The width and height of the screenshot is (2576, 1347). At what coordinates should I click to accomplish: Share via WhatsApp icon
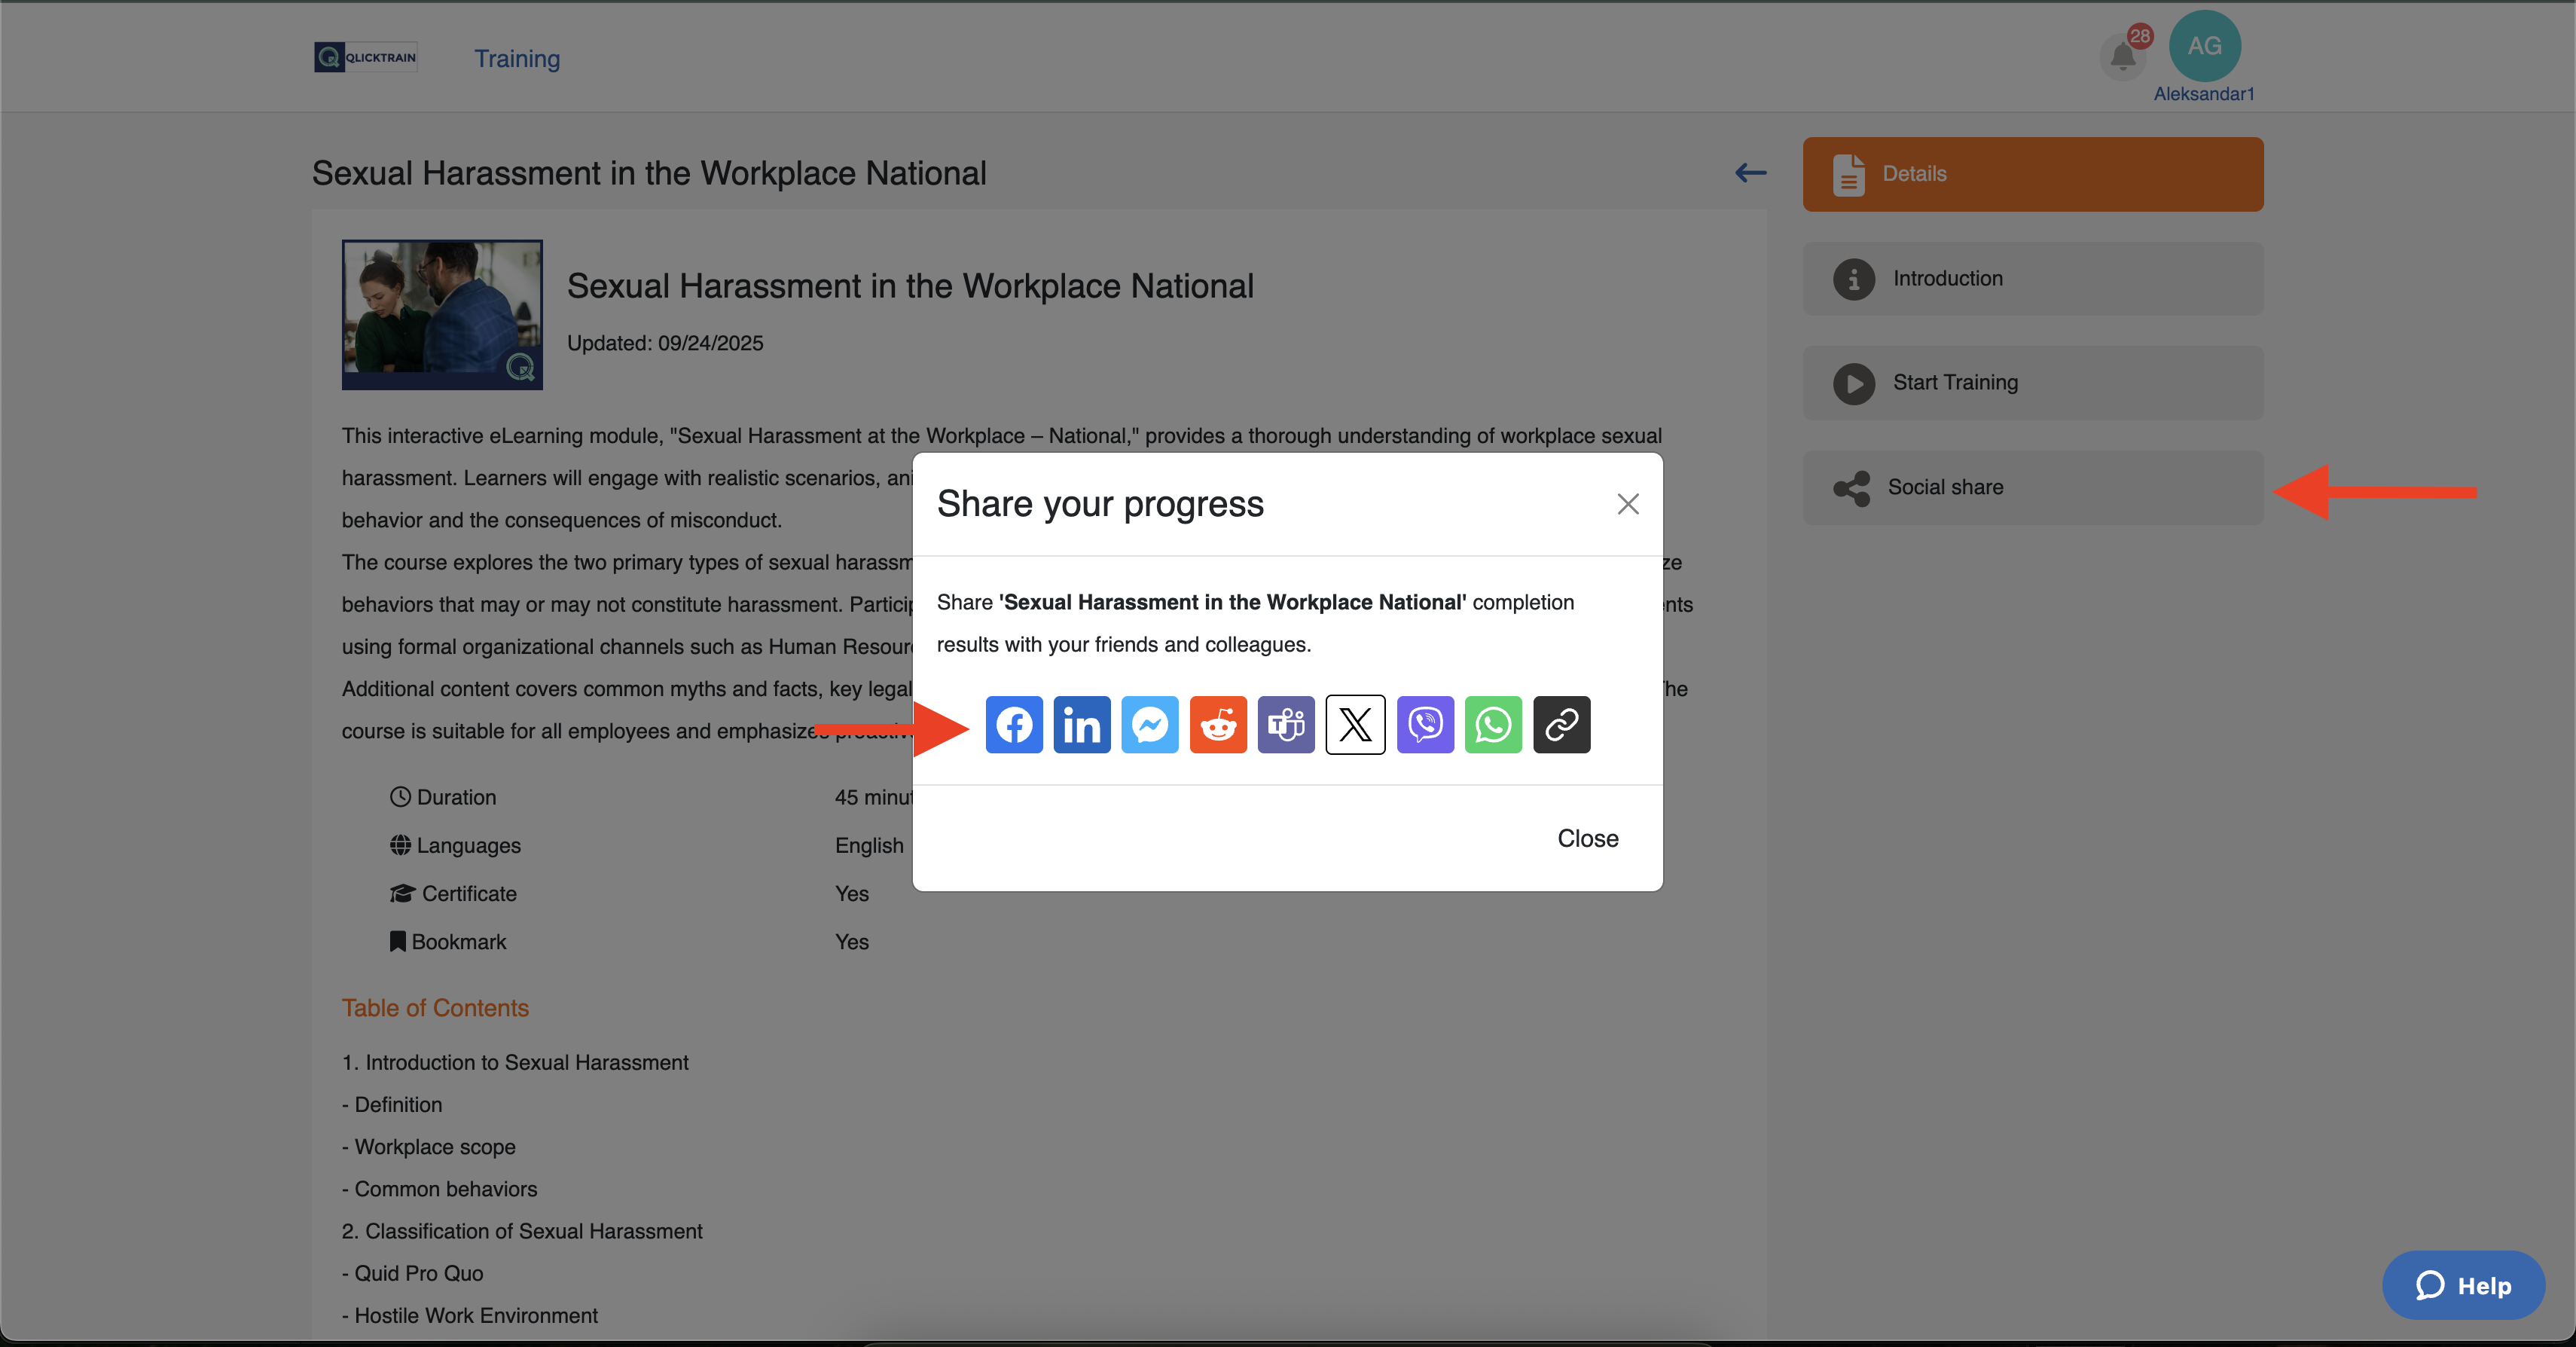pyautogui.click(x=1493, y=724)
